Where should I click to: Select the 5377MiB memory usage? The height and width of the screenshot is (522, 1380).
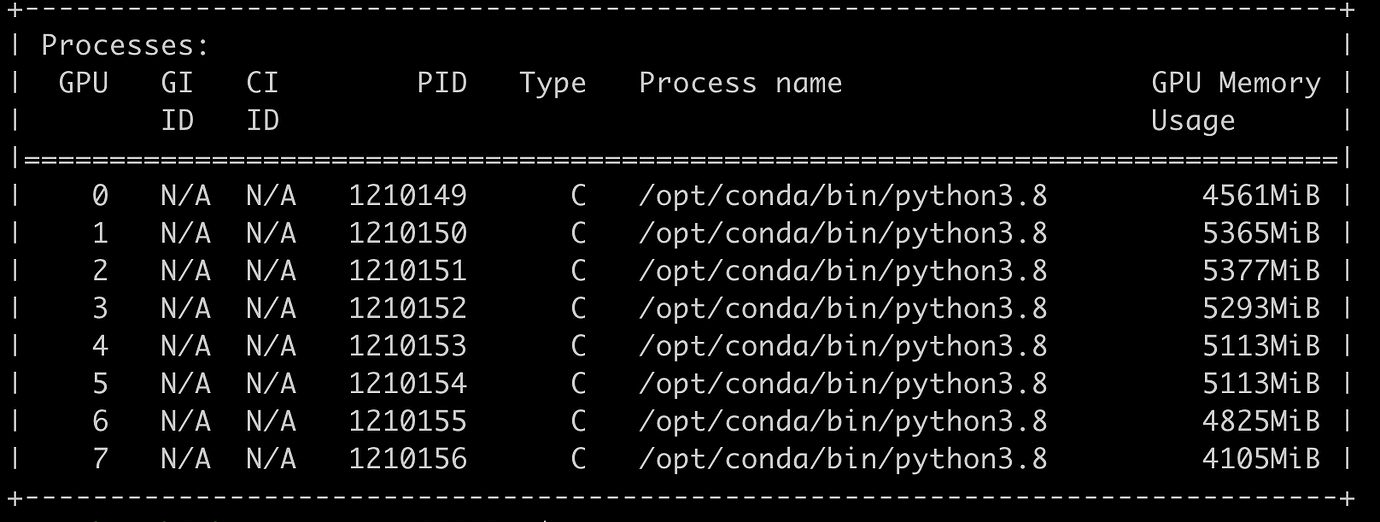pos(1260,271)
